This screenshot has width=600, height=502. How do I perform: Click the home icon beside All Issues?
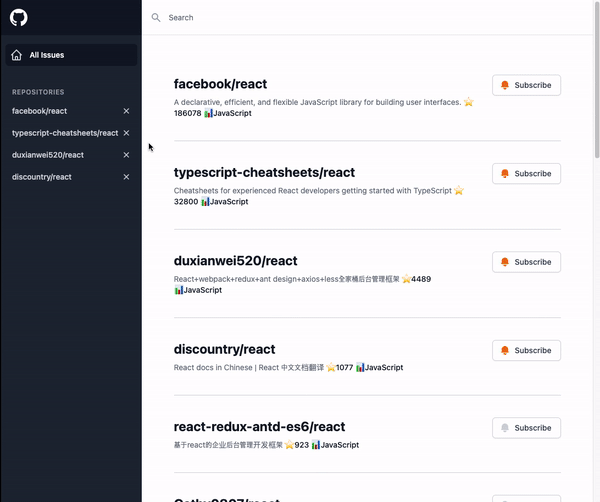(x=16, y=55)
